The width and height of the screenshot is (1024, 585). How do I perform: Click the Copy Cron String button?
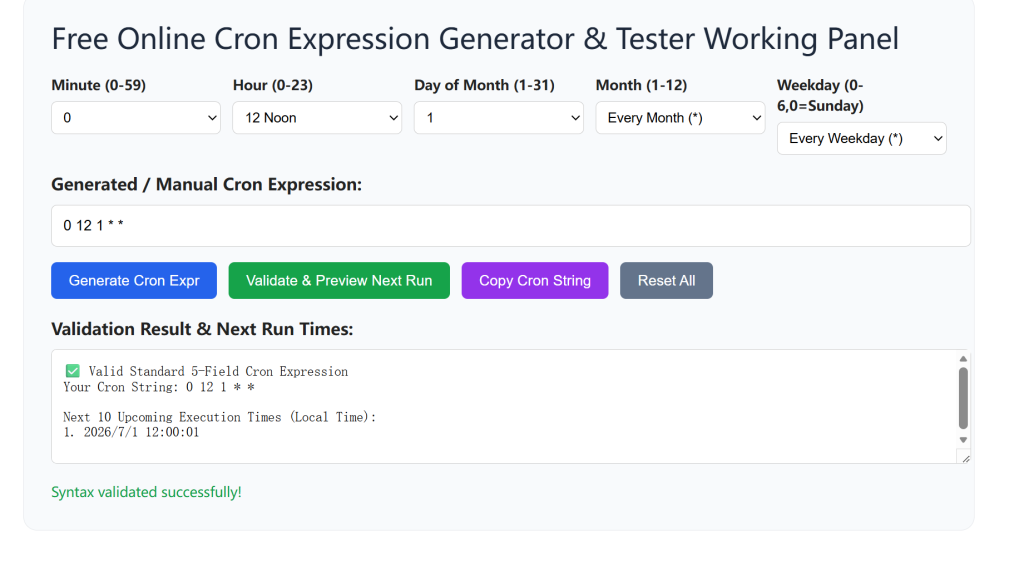pyautogui.click(x=535, y=281)
